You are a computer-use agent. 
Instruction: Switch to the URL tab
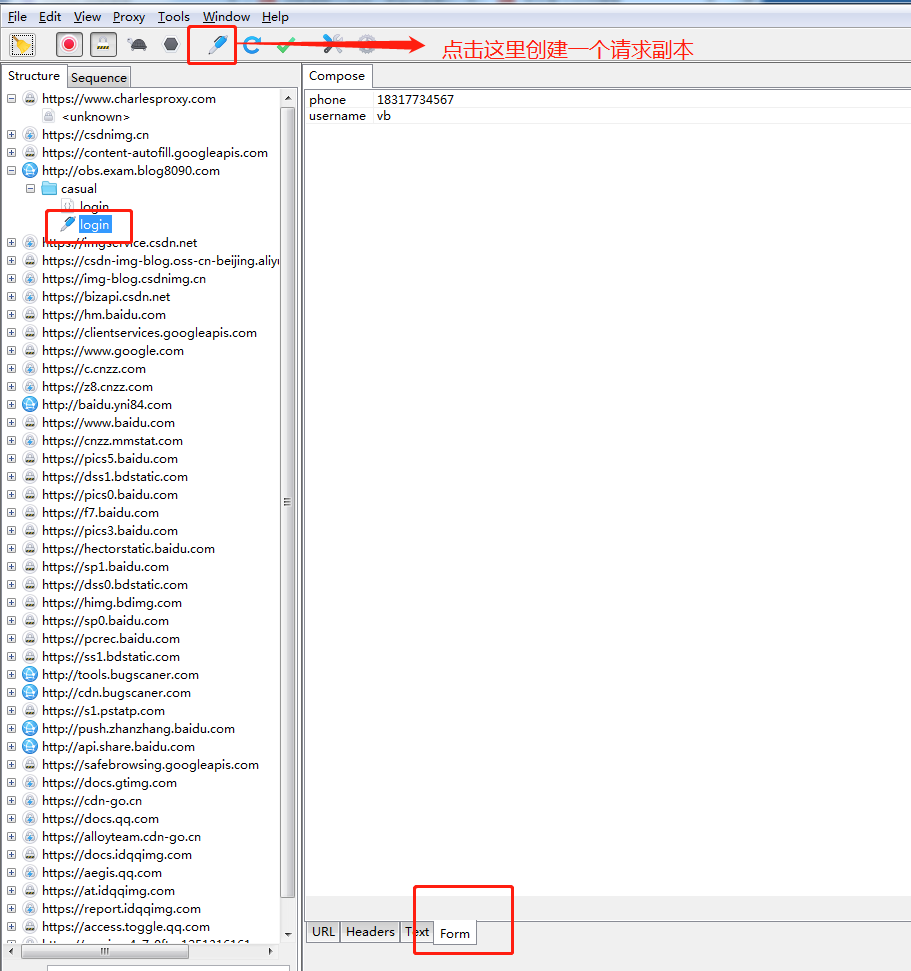pos(323,931)
